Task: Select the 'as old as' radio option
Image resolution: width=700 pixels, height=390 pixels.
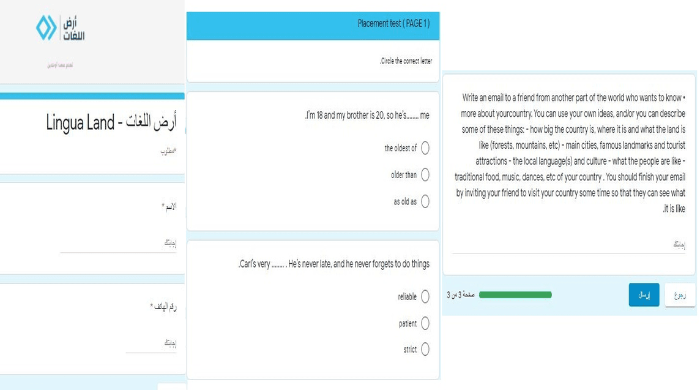Action: pyautogui.click(x=425, y=202)
